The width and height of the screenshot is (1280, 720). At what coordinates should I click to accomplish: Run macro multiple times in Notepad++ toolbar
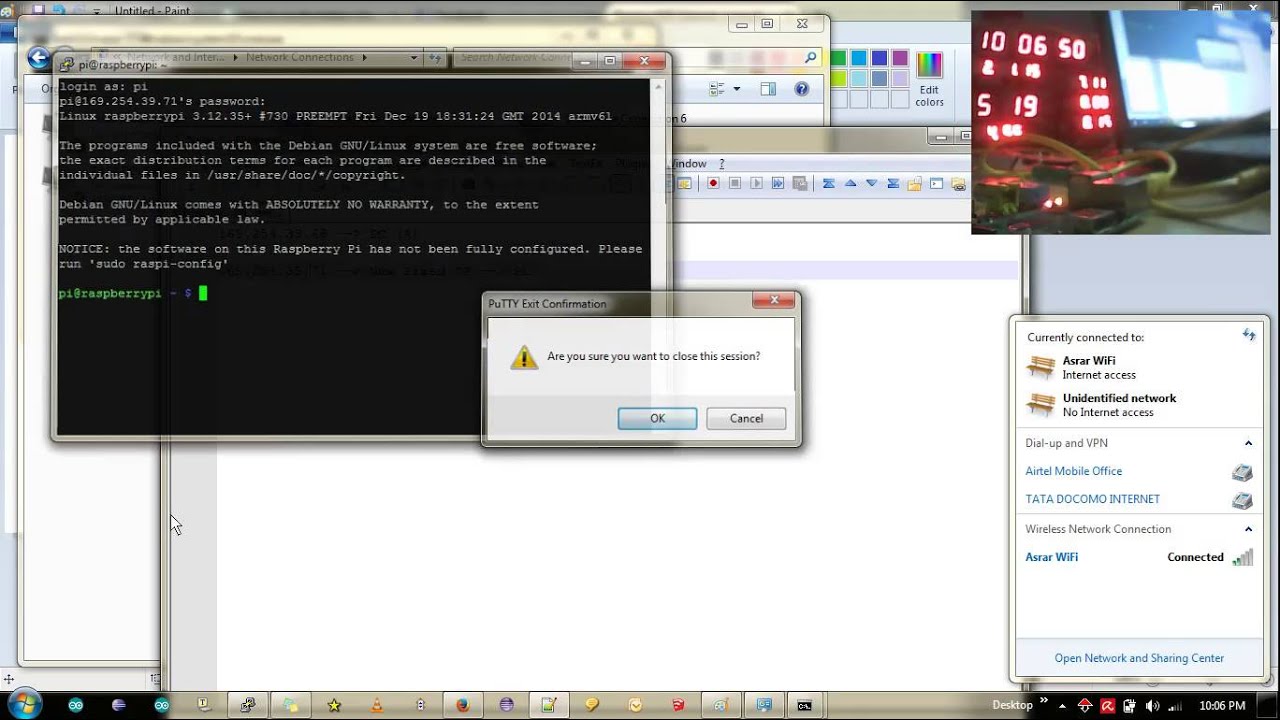point(778,183)
